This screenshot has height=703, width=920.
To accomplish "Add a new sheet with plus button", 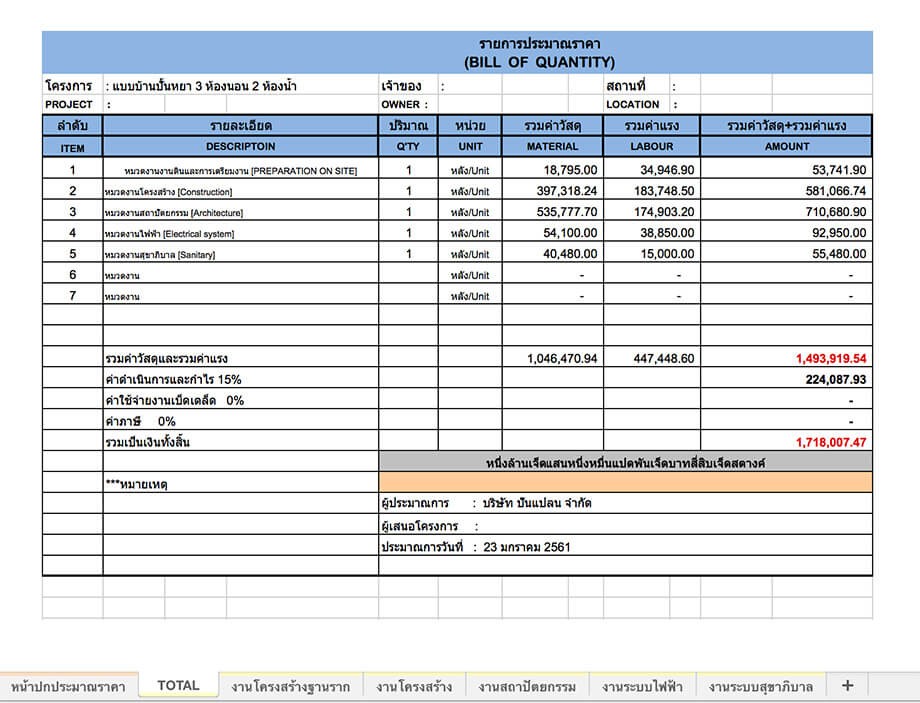I will [x=847, y=686].
